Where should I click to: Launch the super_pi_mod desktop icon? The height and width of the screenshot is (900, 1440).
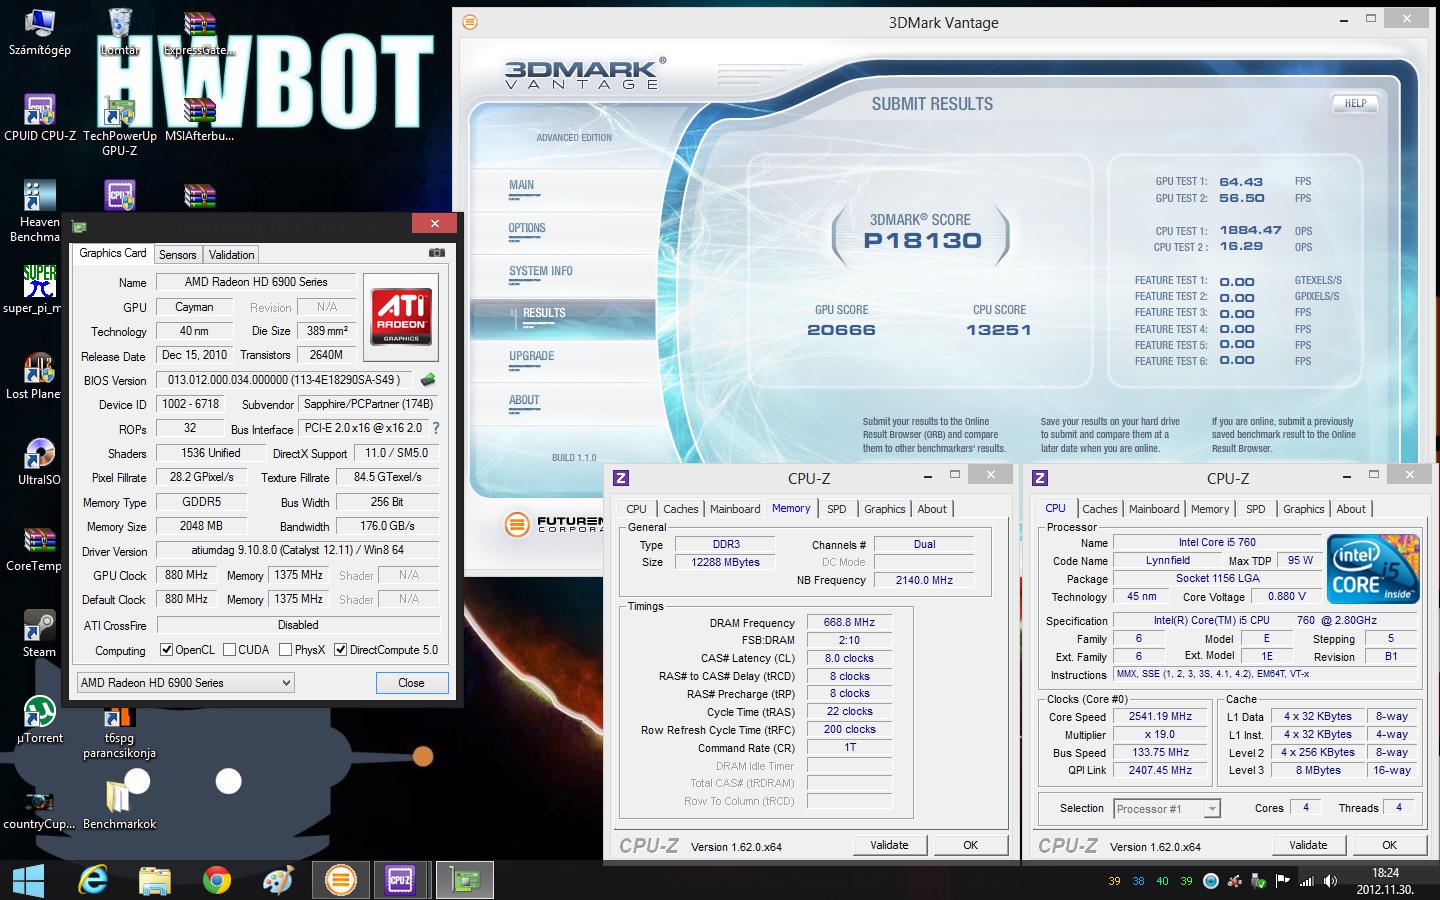(x=35, y=290)
